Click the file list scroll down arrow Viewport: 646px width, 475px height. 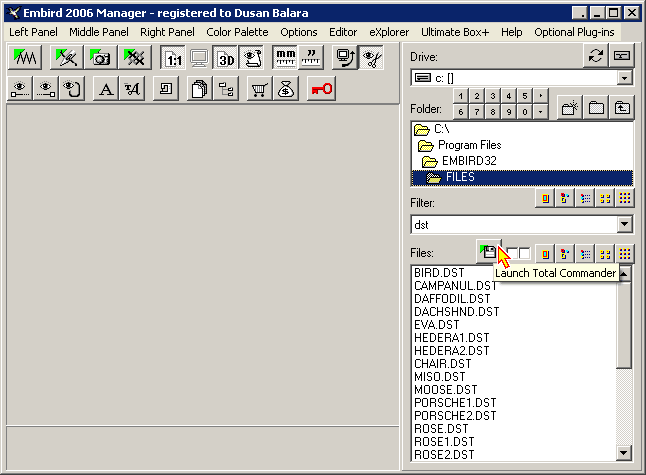pos(625,453)
